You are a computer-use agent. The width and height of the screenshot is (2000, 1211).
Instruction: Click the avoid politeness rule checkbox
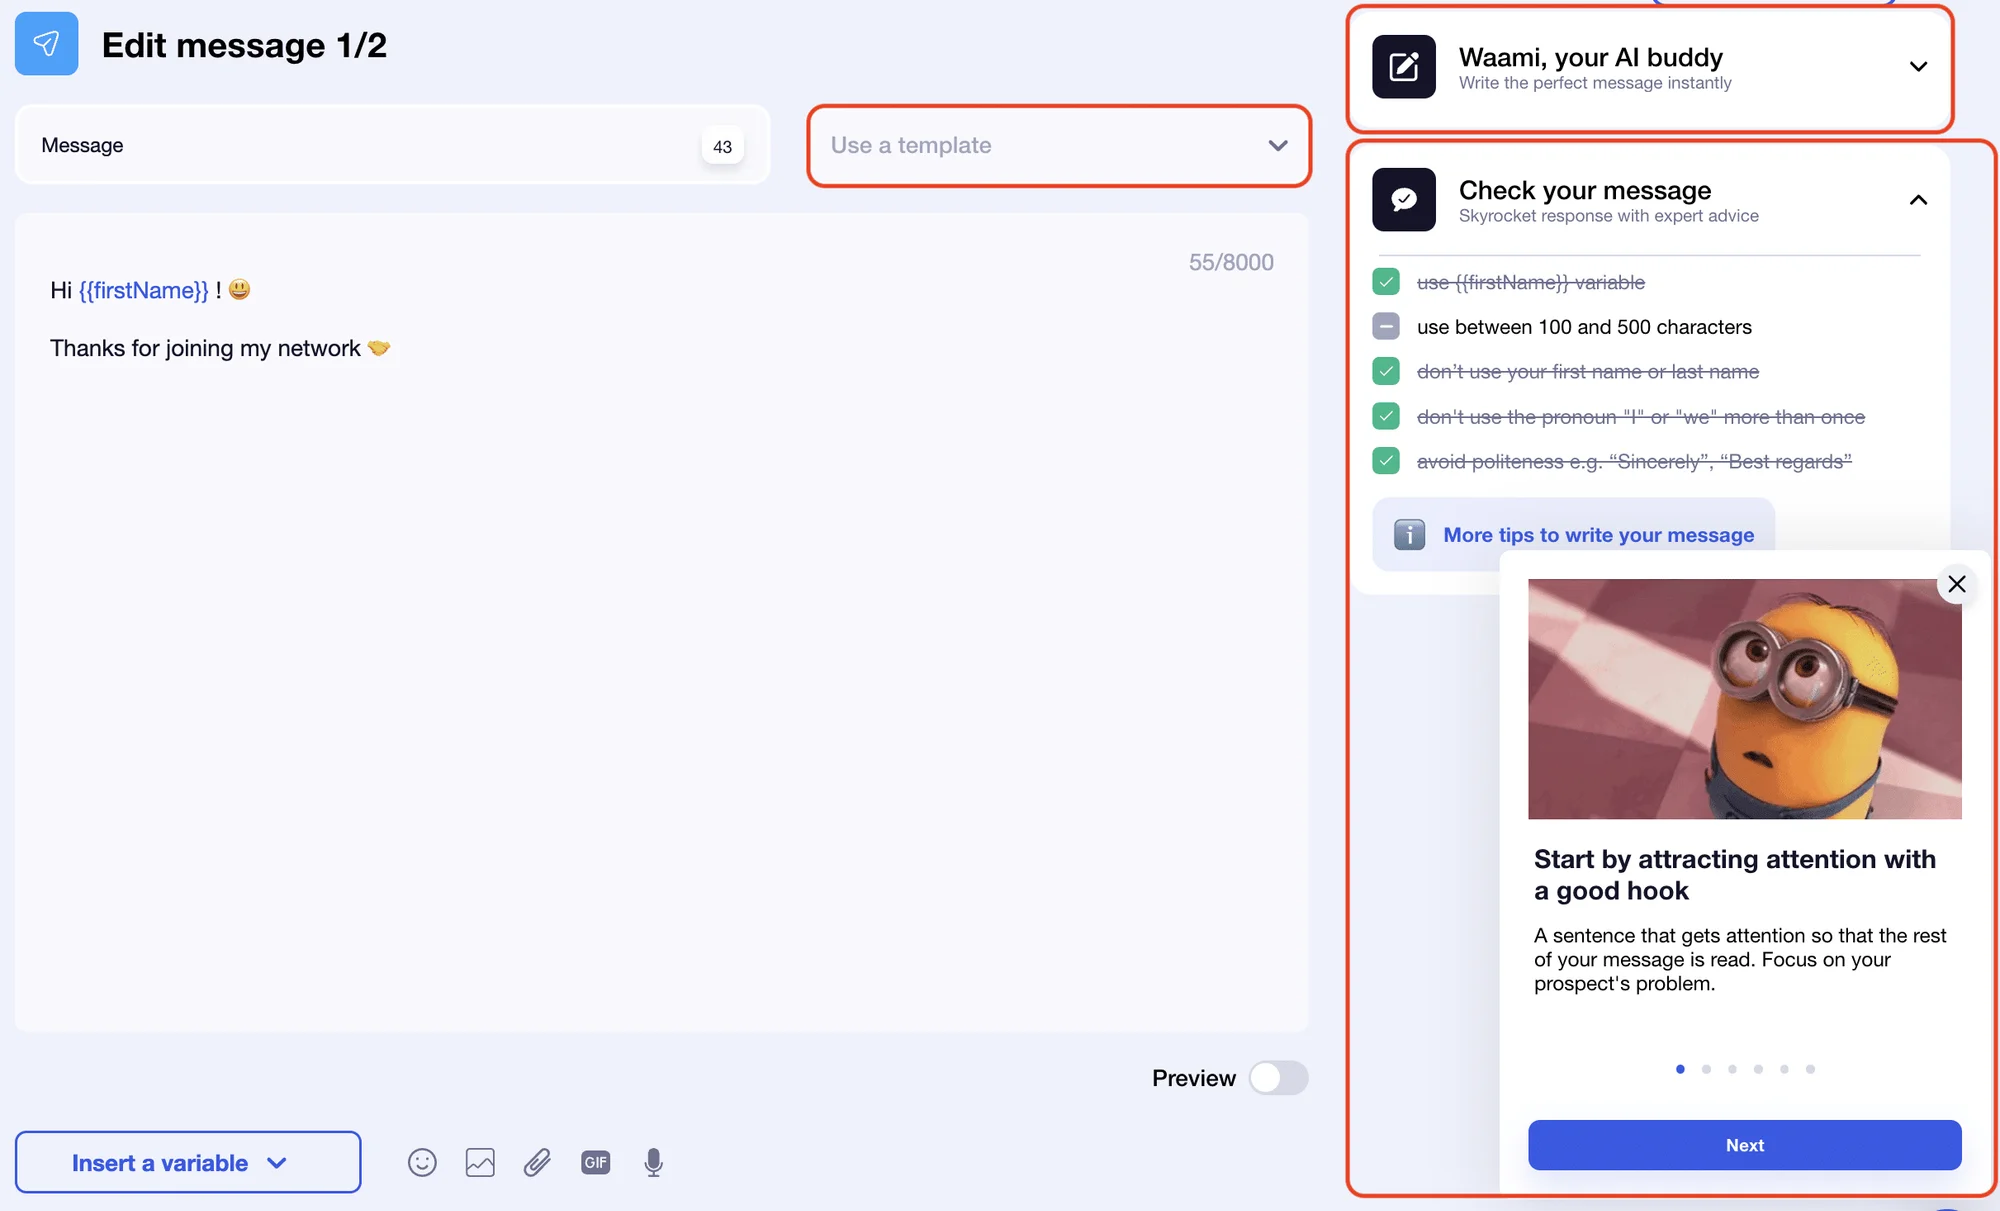point(1386,461)
